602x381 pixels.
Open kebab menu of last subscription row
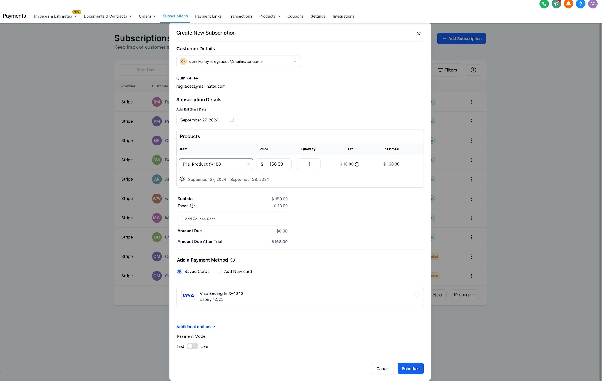tap(471, 276)
